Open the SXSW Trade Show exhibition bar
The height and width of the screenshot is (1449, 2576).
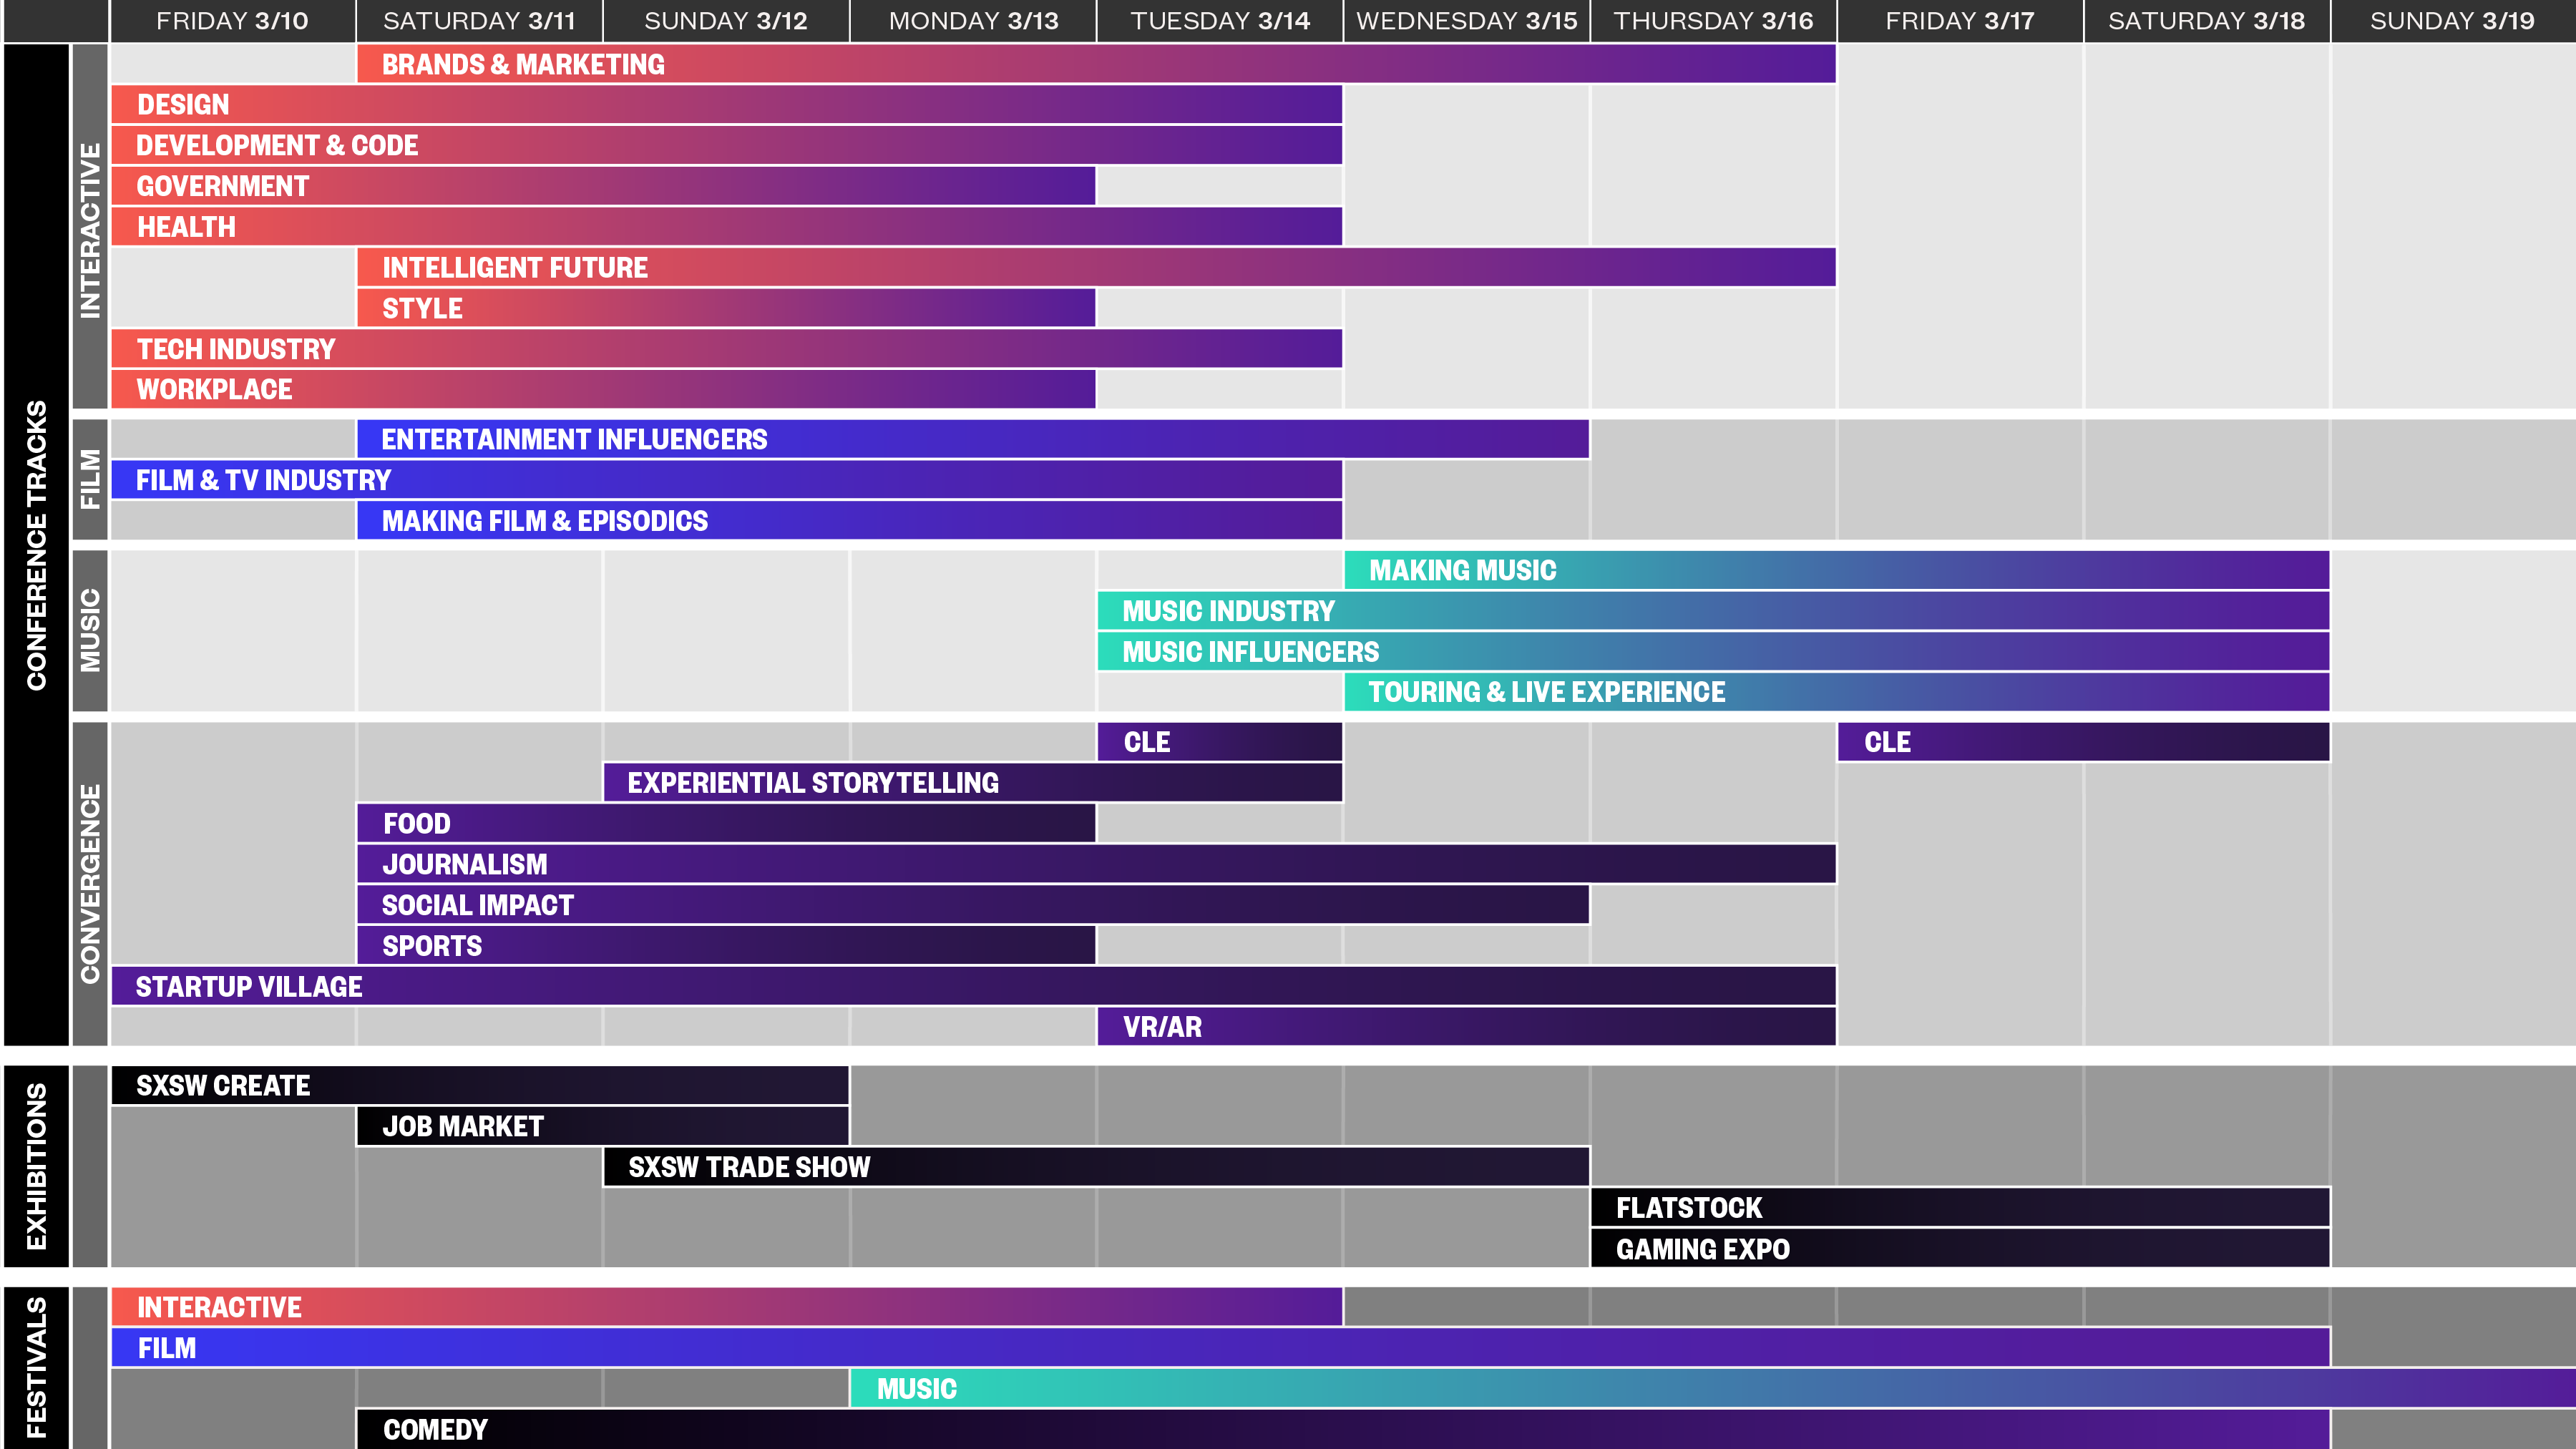pyautogui.click(x=1095, y=1167)
